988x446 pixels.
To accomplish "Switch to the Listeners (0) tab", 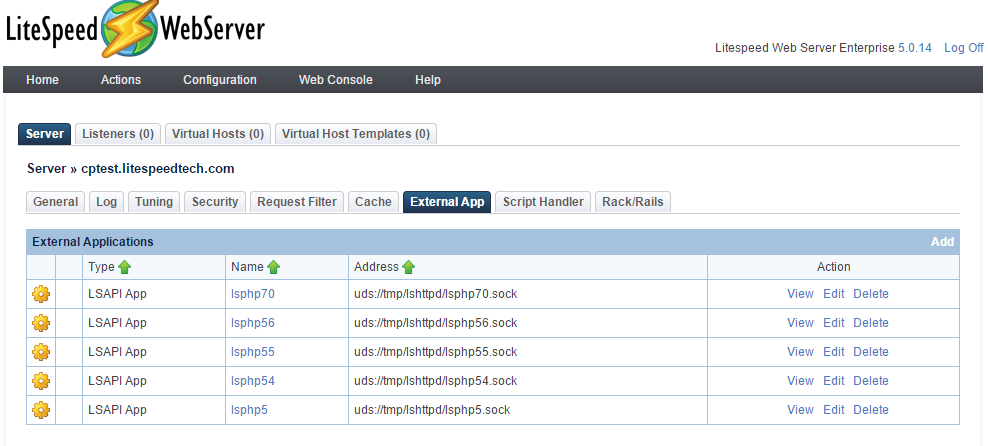I will click(x=118, y=134).
